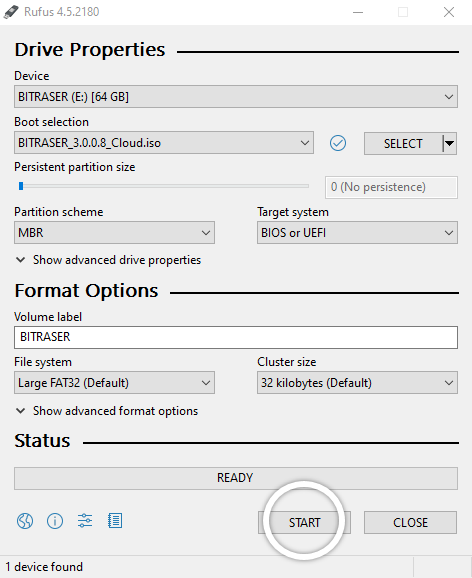The width and height of the screenshot is (472, 578).
Task: Expand Show advanced format options
Action: pos(107,411)
